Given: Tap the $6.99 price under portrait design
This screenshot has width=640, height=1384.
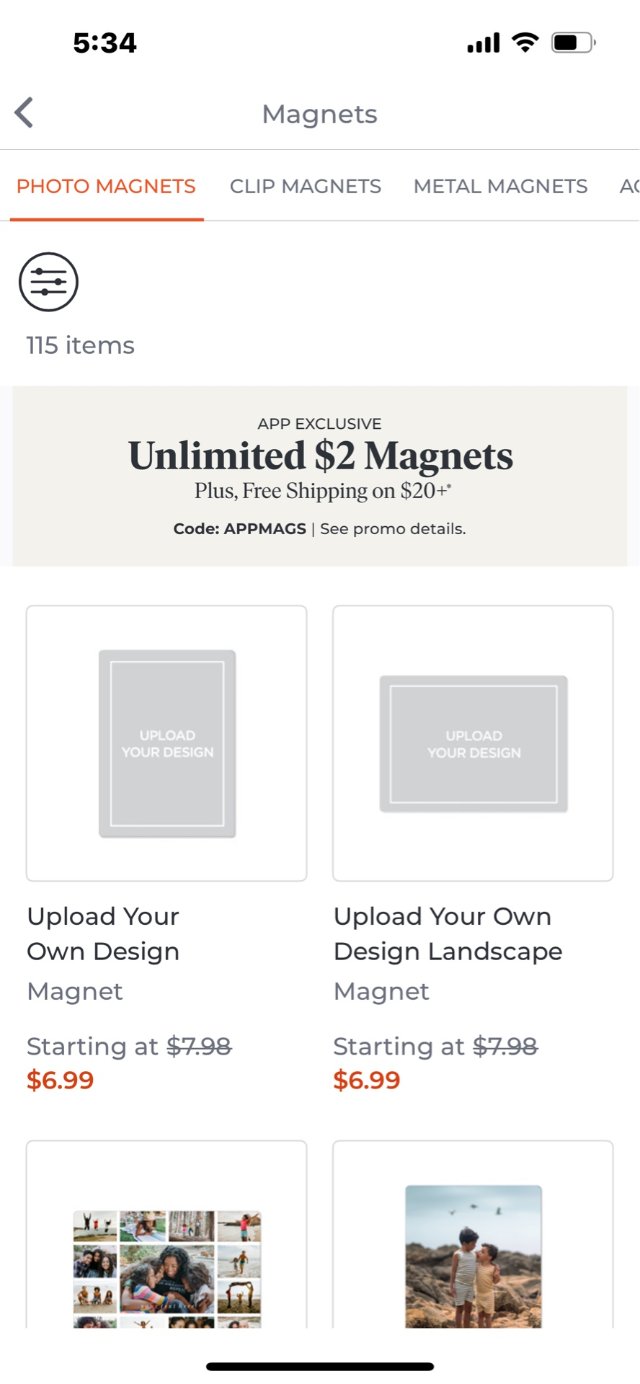Looking at the screenshot, I should coord(60,1080).
